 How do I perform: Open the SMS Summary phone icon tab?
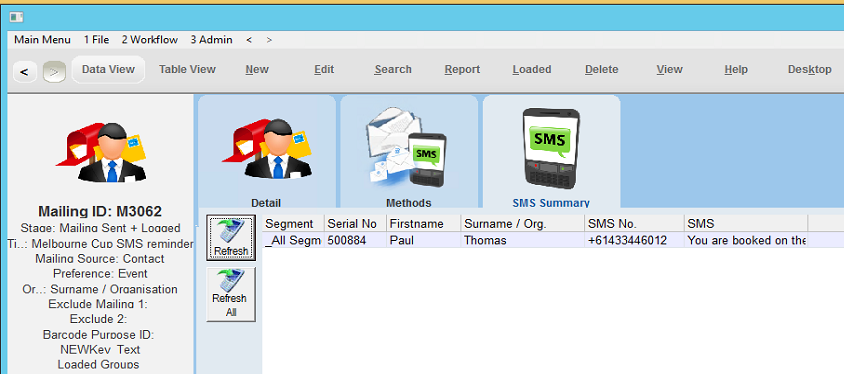point(551,153)
